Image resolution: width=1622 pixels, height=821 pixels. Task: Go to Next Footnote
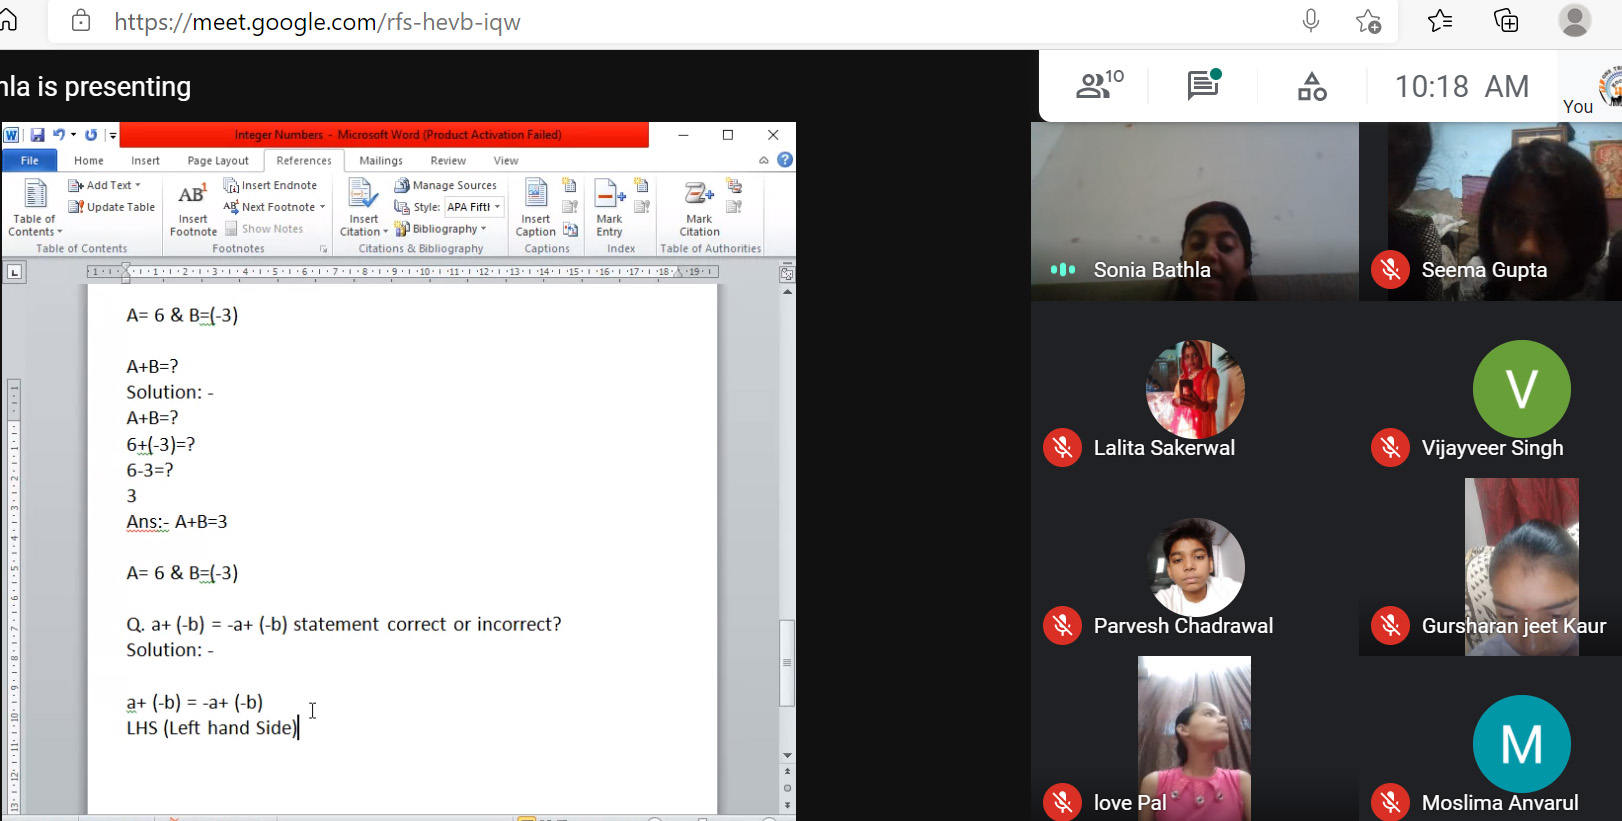pos(269,207)
